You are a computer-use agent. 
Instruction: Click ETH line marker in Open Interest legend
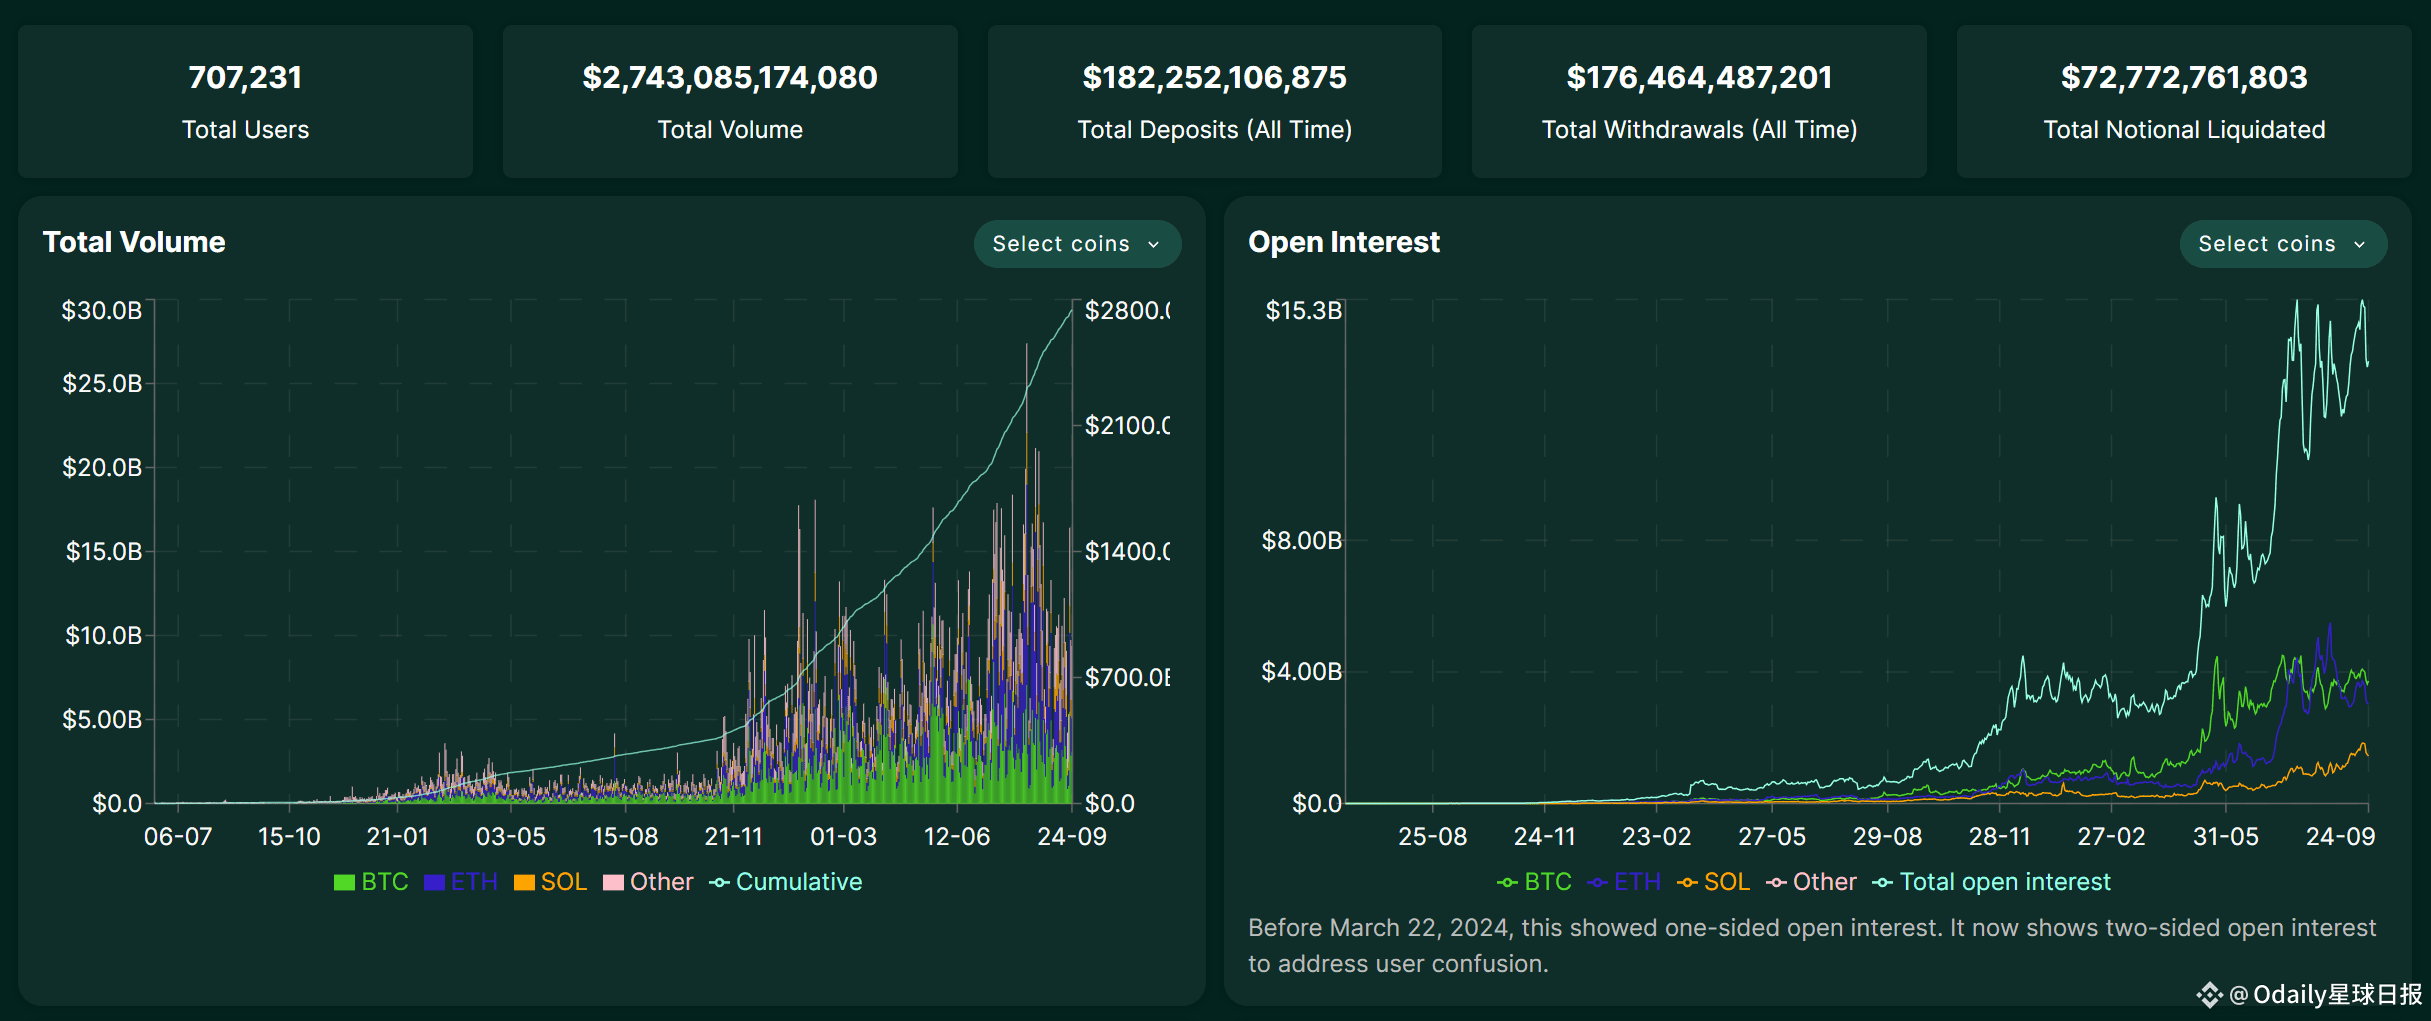coord(1597,882)
